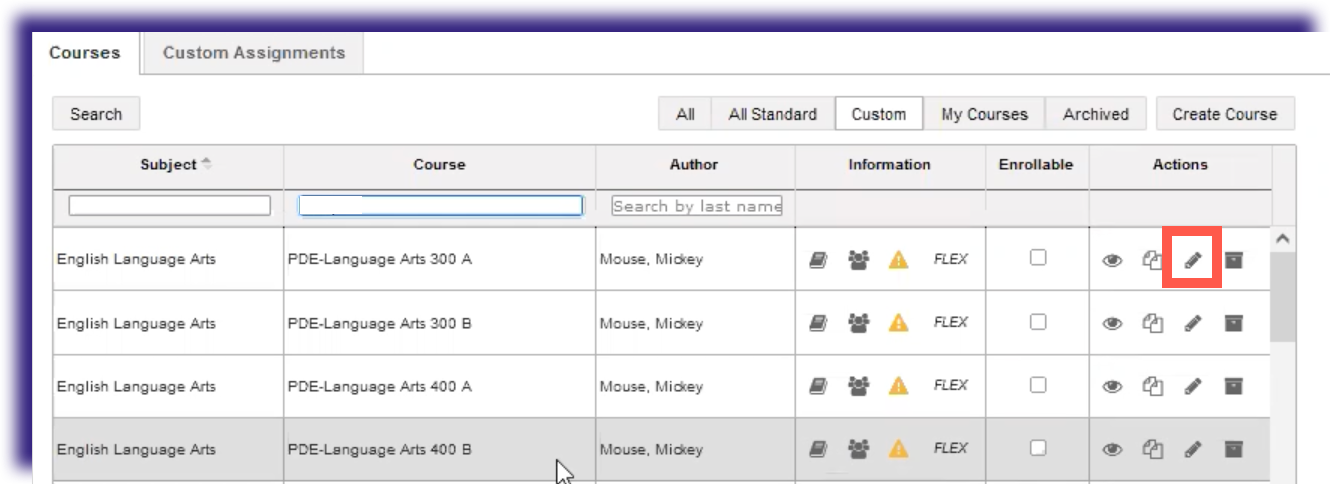Screen dimensions: 1330x486
Task: Edit PDE-Language Arts 300 B with pencil icon
Action: (x=1192, y=323)
